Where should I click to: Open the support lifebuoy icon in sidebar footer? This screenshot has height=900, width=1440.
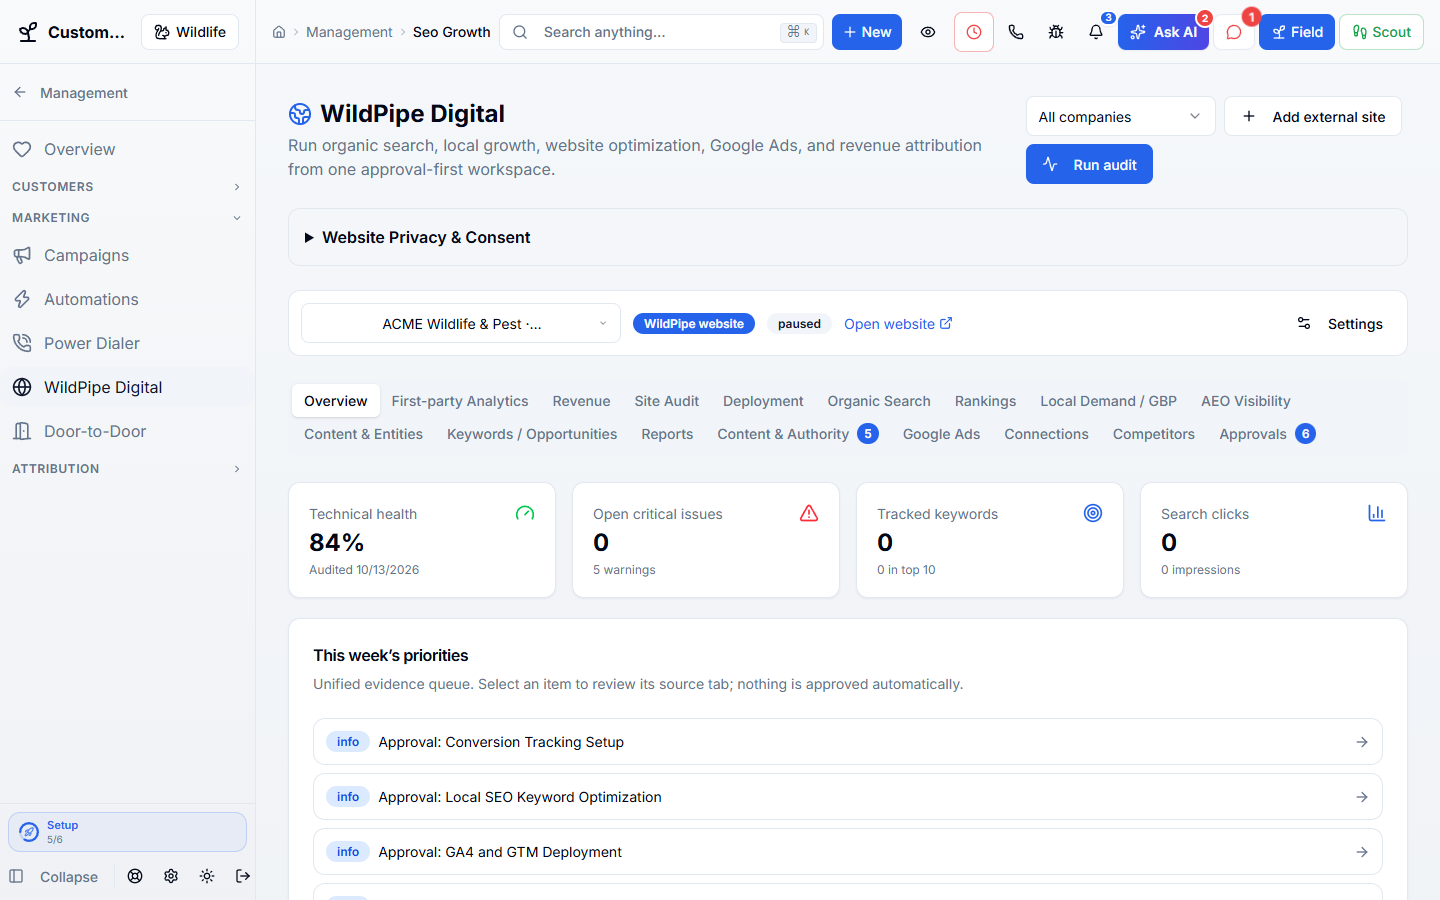pyautogui.click(x=135, y=876)
